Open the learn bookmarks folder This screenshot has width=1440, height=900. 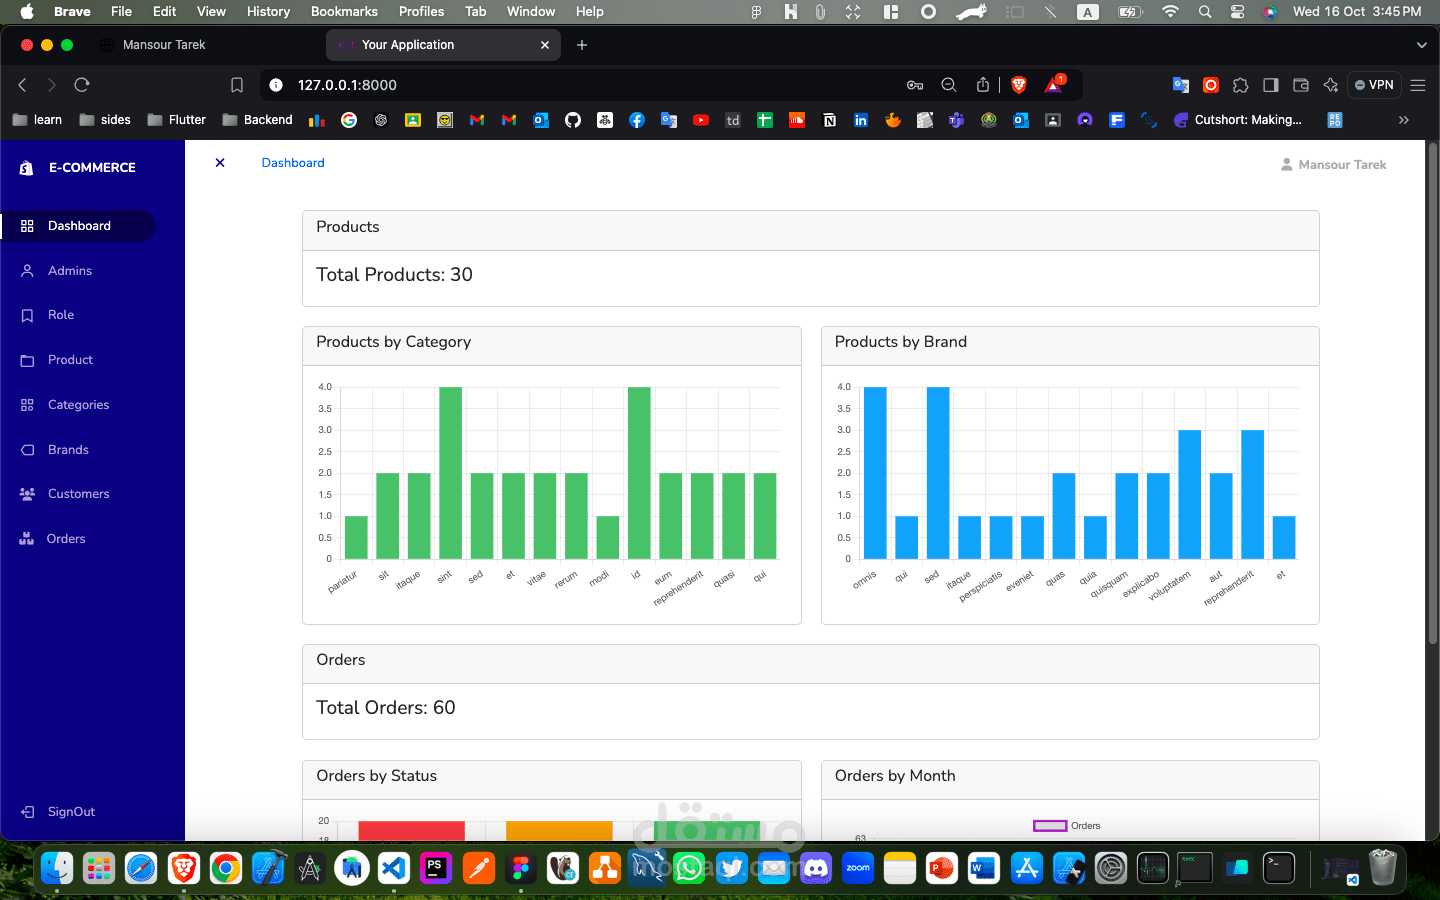pos(37,119)
